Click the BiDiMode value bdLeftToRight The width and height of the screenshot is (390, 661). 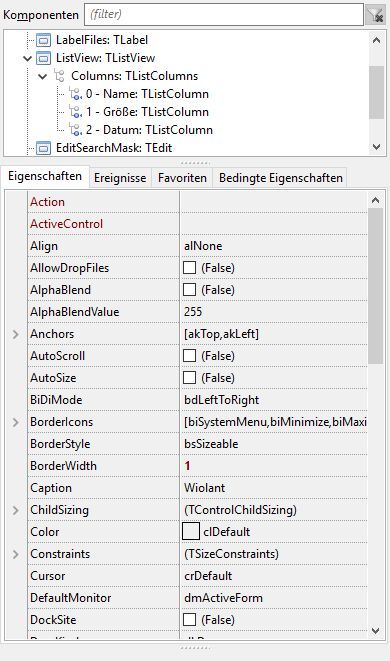point(221,400)
